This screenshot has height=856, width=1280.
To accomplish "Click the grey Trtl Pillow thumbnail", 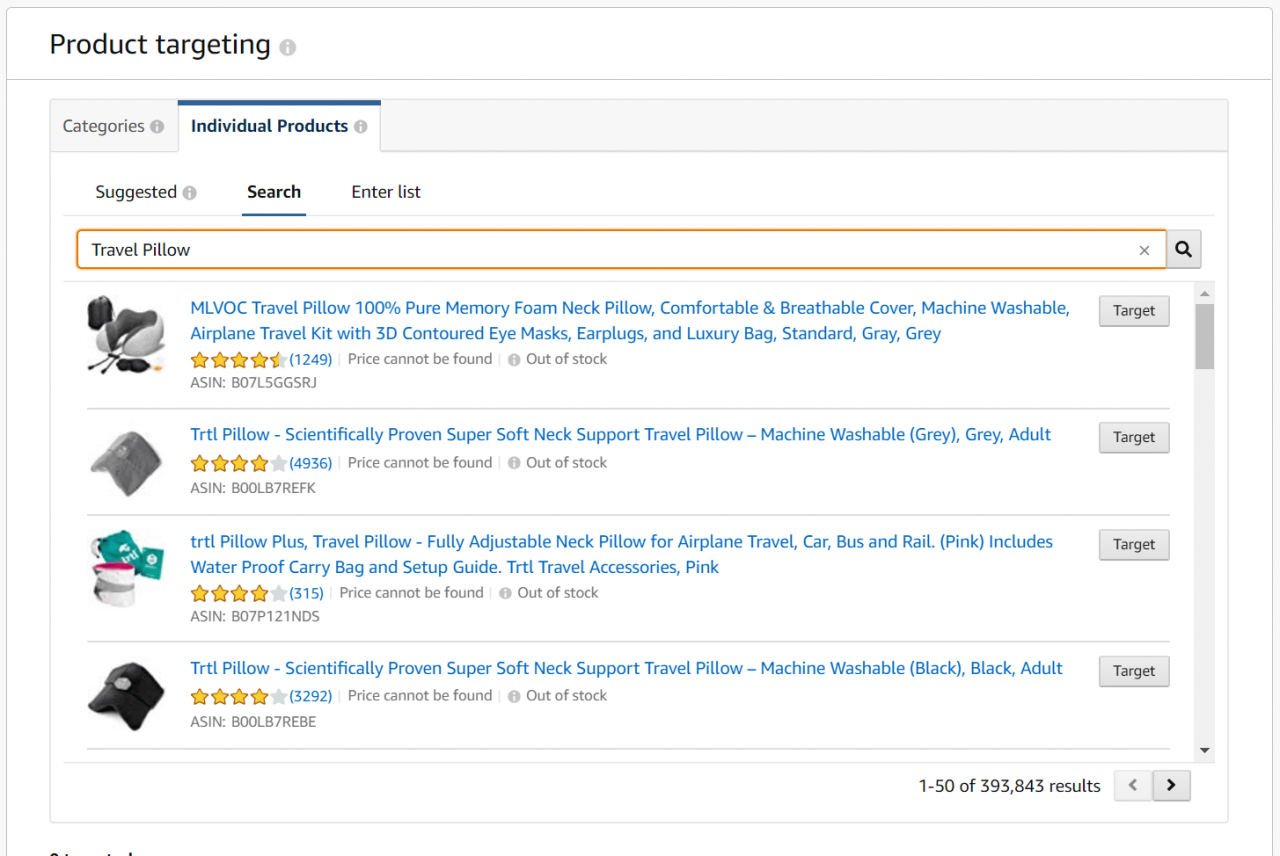I will point(126,462).
